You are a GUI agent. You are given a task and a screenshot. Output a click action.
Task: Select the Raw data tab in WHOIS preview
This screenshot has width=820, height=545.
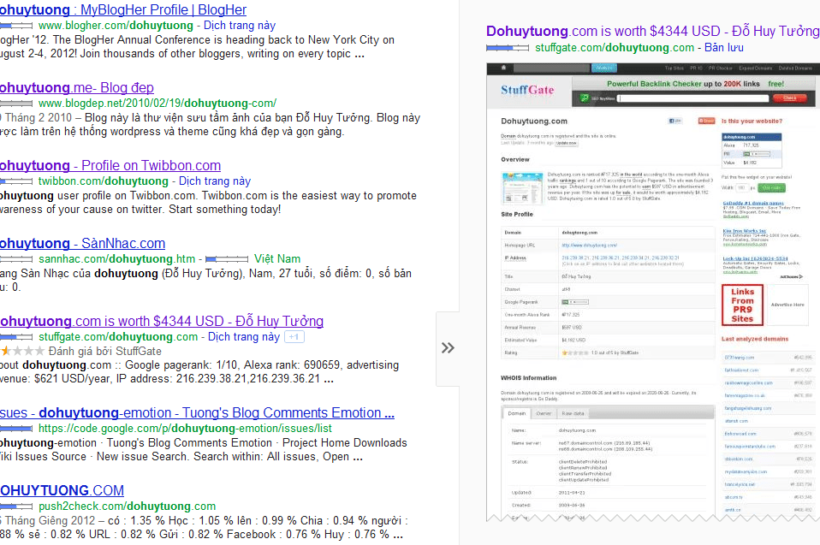pyautogui.click(x=573, y=414)
